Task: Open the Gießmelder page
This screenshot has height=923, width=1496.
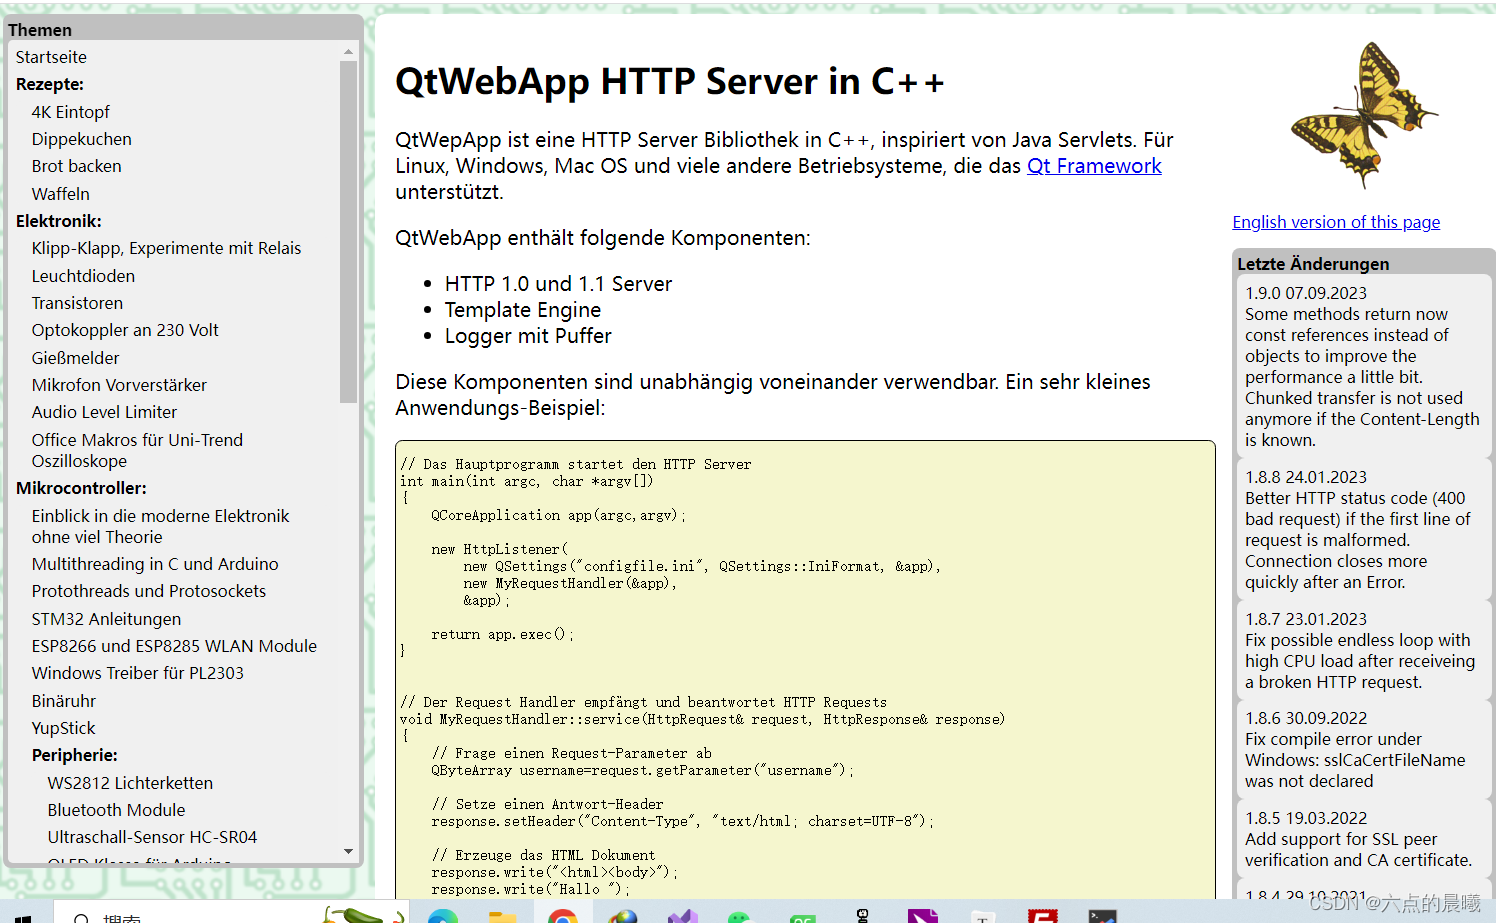Action: [75, 358]
